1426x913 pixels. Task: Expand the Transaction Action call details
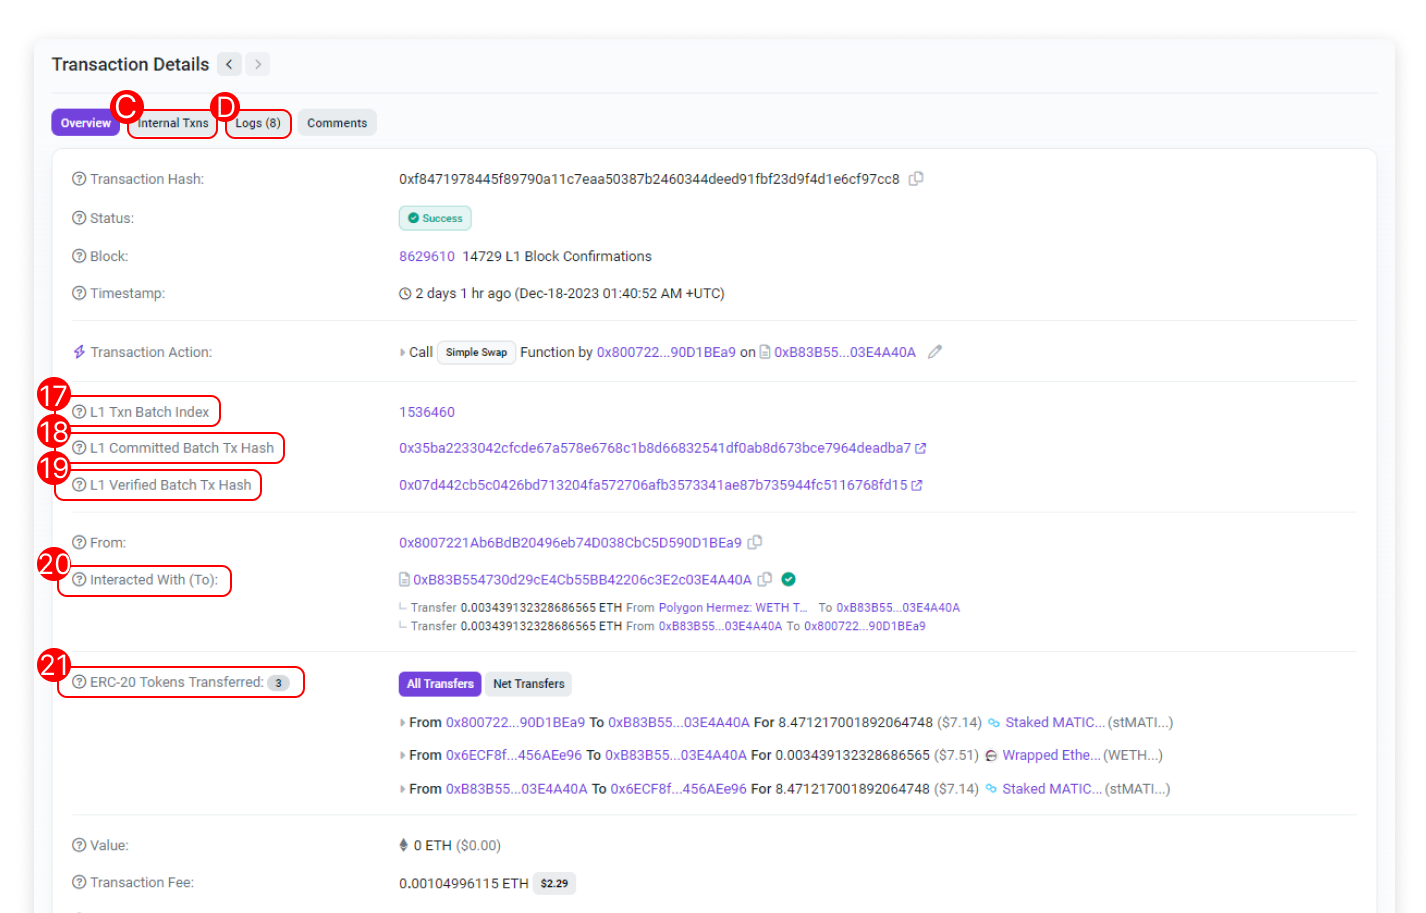point(402,352)
